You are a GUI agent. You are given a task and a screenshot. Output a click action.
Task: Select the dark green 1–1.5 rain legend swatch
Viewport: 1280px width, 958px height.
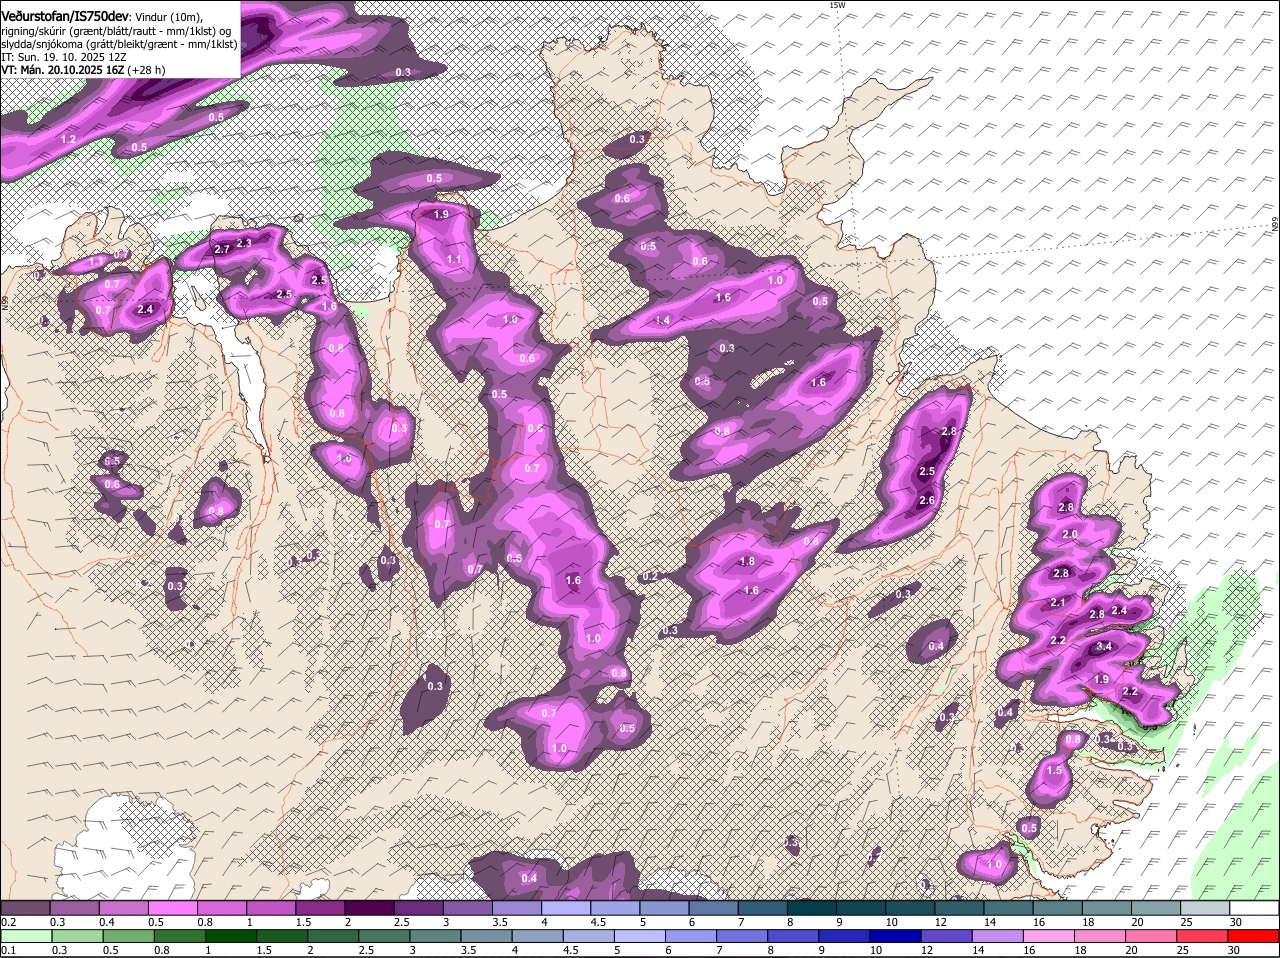click(x=232, y=936)
